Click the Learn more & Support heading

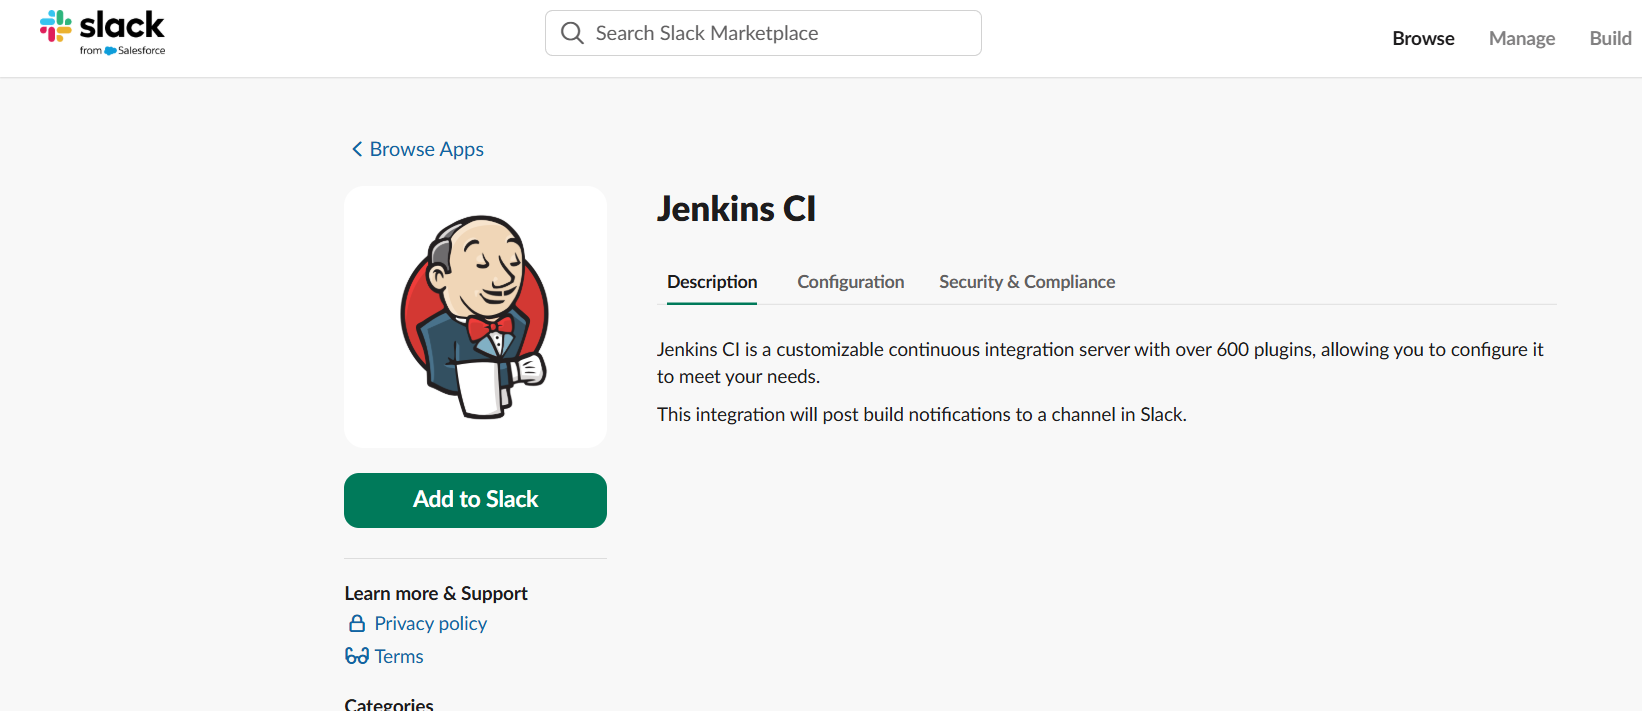pyautogui.click(x=436, y=593)
